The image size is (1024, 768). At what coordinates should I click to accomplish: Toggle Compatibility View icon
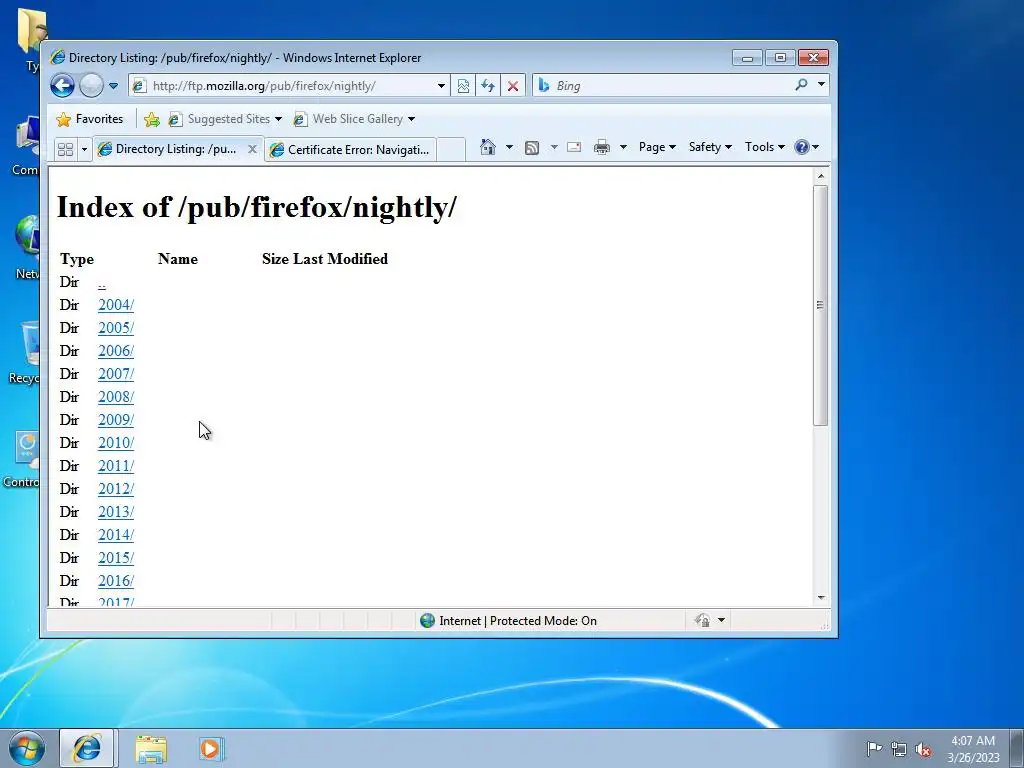pyautogui.click(x=463, y=86)
